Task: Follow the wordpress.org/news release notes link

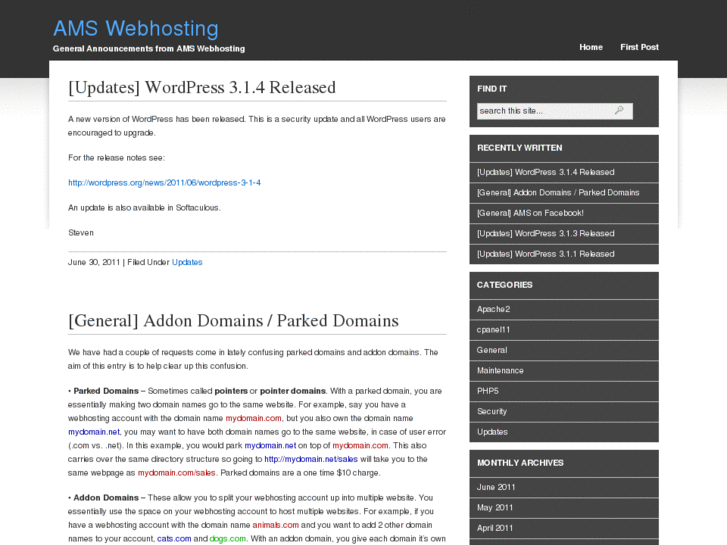Action: [x=164, y=183]
